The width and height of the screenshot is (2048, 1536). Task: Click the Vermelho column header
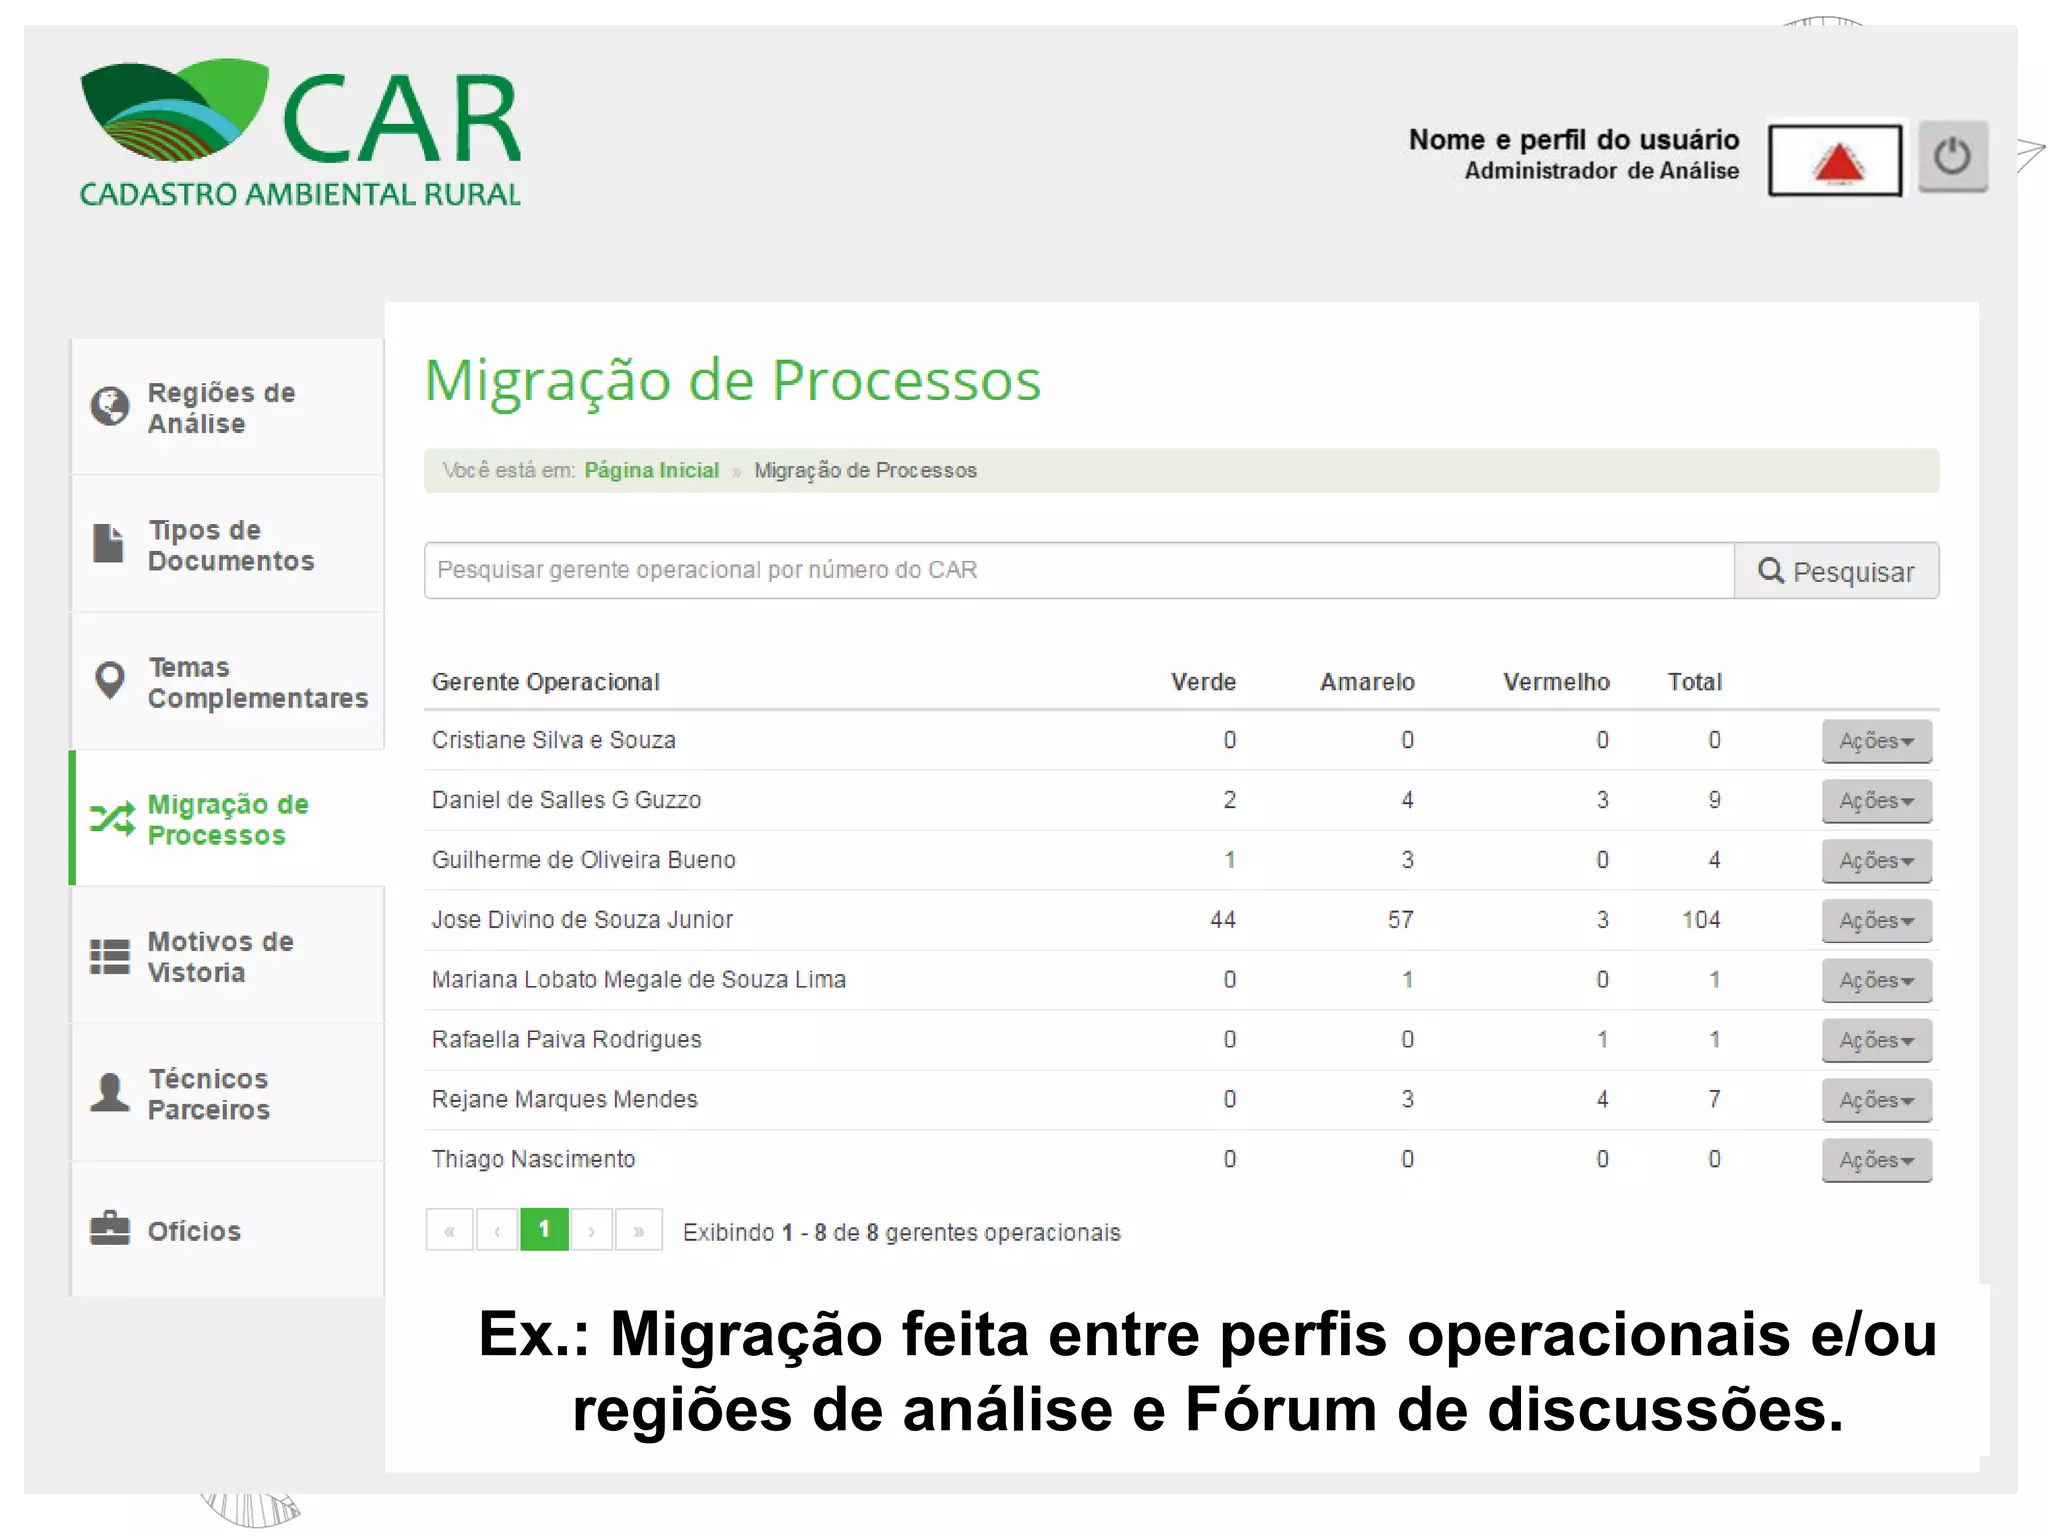[1556, 682]
